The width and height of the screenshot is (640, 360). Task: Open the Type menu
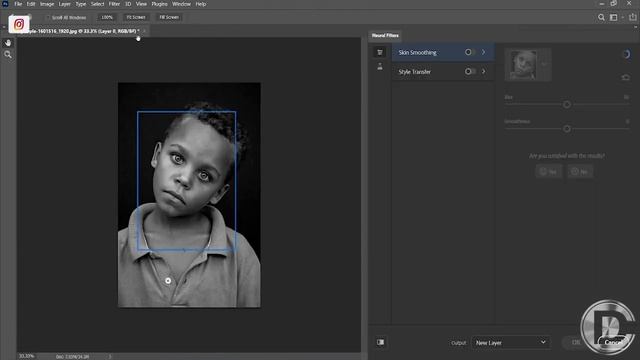pos(81,4)
